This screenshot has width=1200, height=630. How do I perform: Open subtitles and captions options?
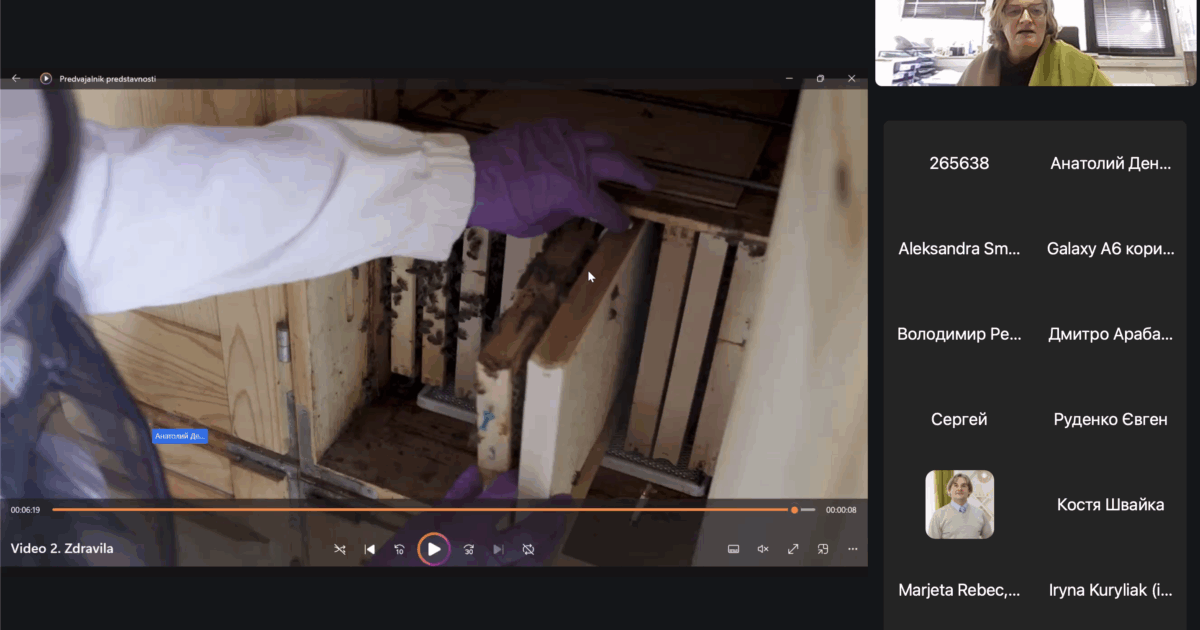pyautogui.click(x=733, y=549)
